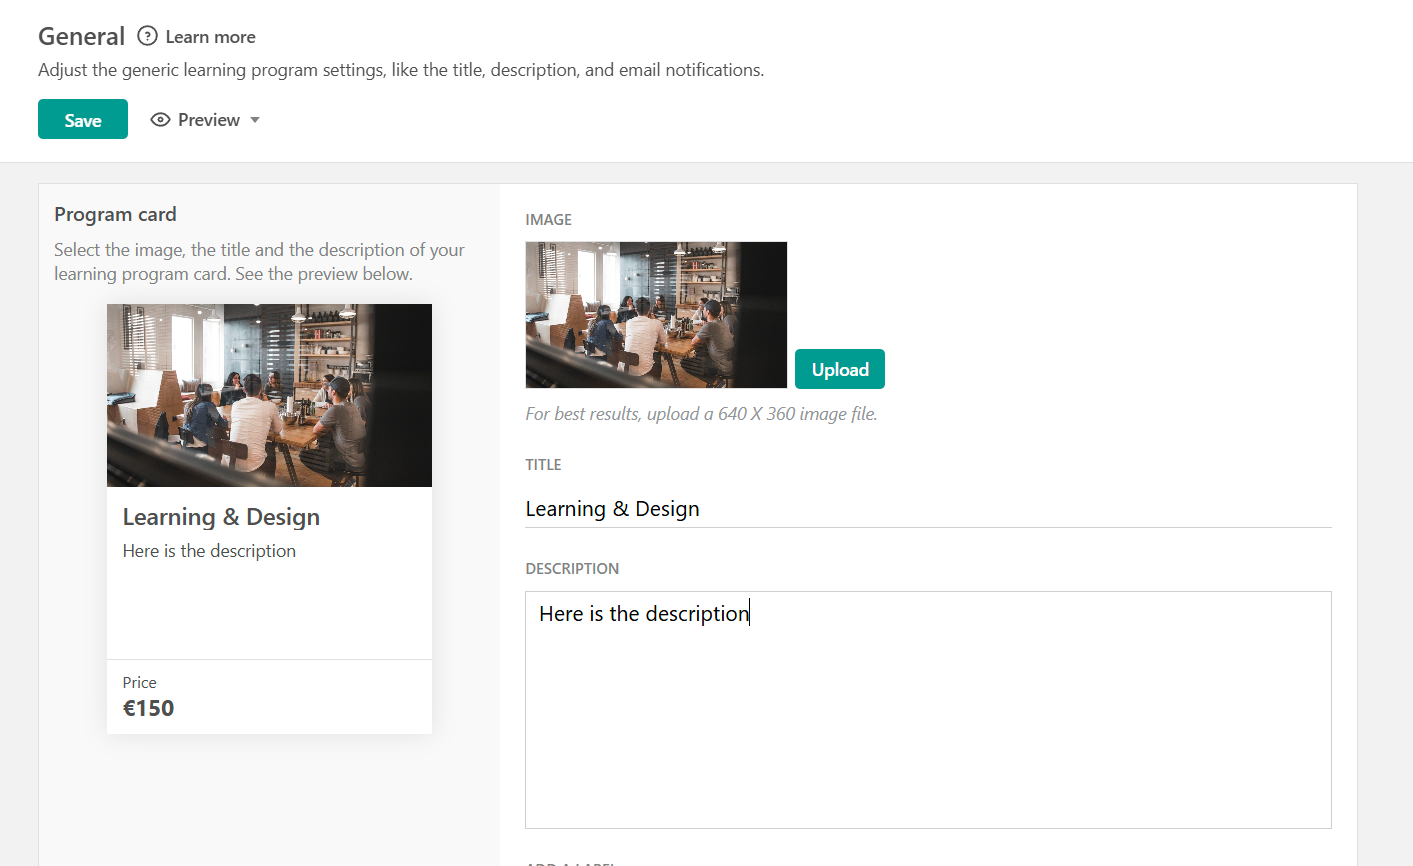Click the DESCRIPTION field label
The height and width of the screenshot is (866, 1413).
[x=572, y=569]
